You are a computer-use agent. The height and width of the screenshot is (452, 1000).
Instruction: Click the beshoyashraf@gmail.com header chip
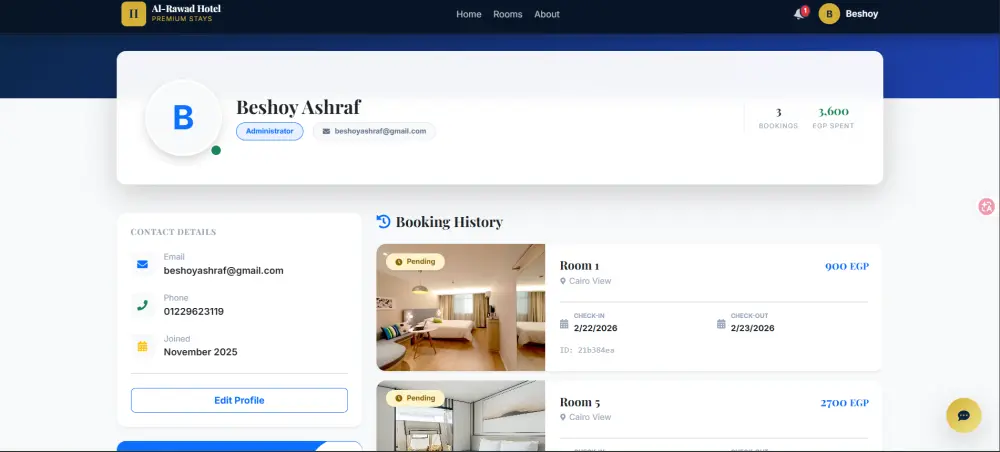(374, 131)
